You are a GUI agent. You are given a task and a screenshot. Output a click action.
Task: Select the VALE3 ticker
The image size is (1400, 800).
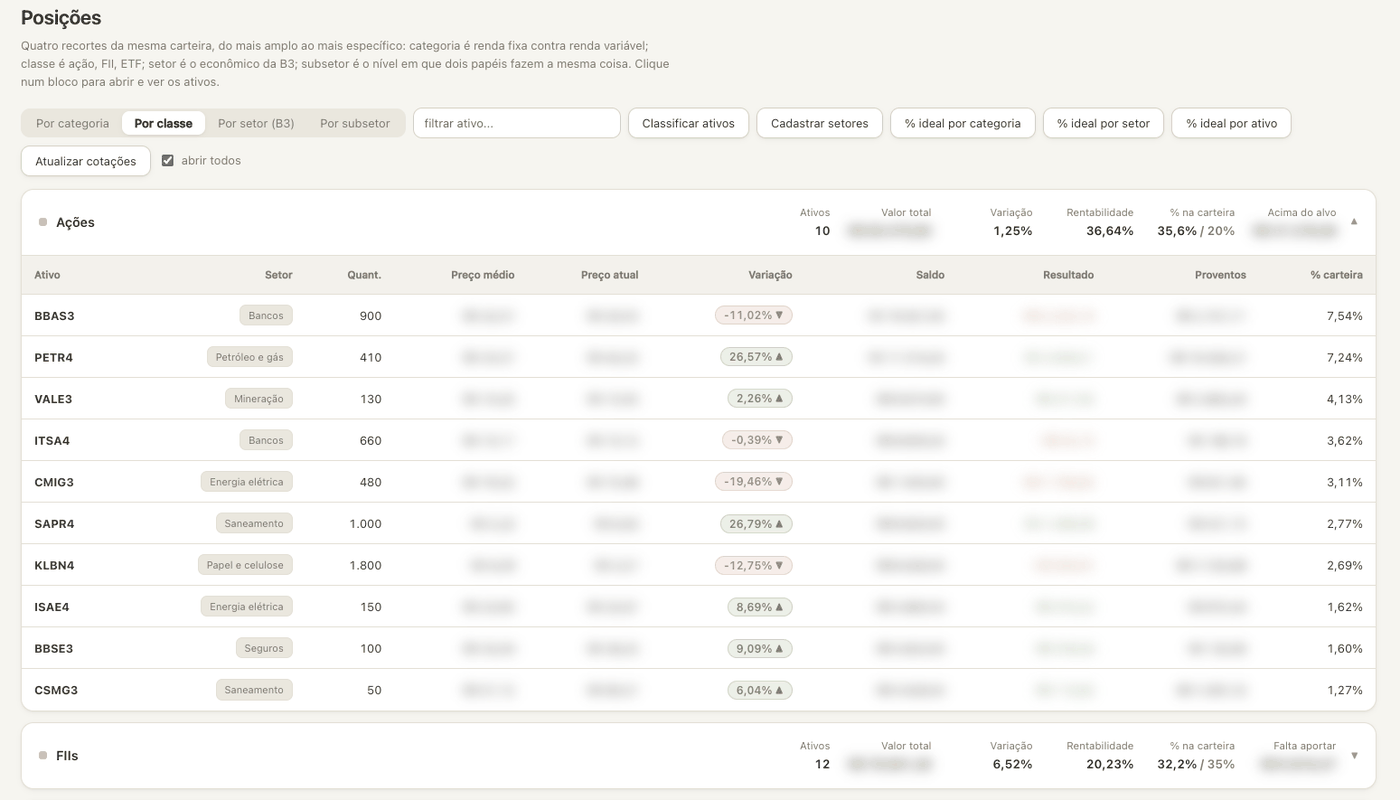pos(53,399)
